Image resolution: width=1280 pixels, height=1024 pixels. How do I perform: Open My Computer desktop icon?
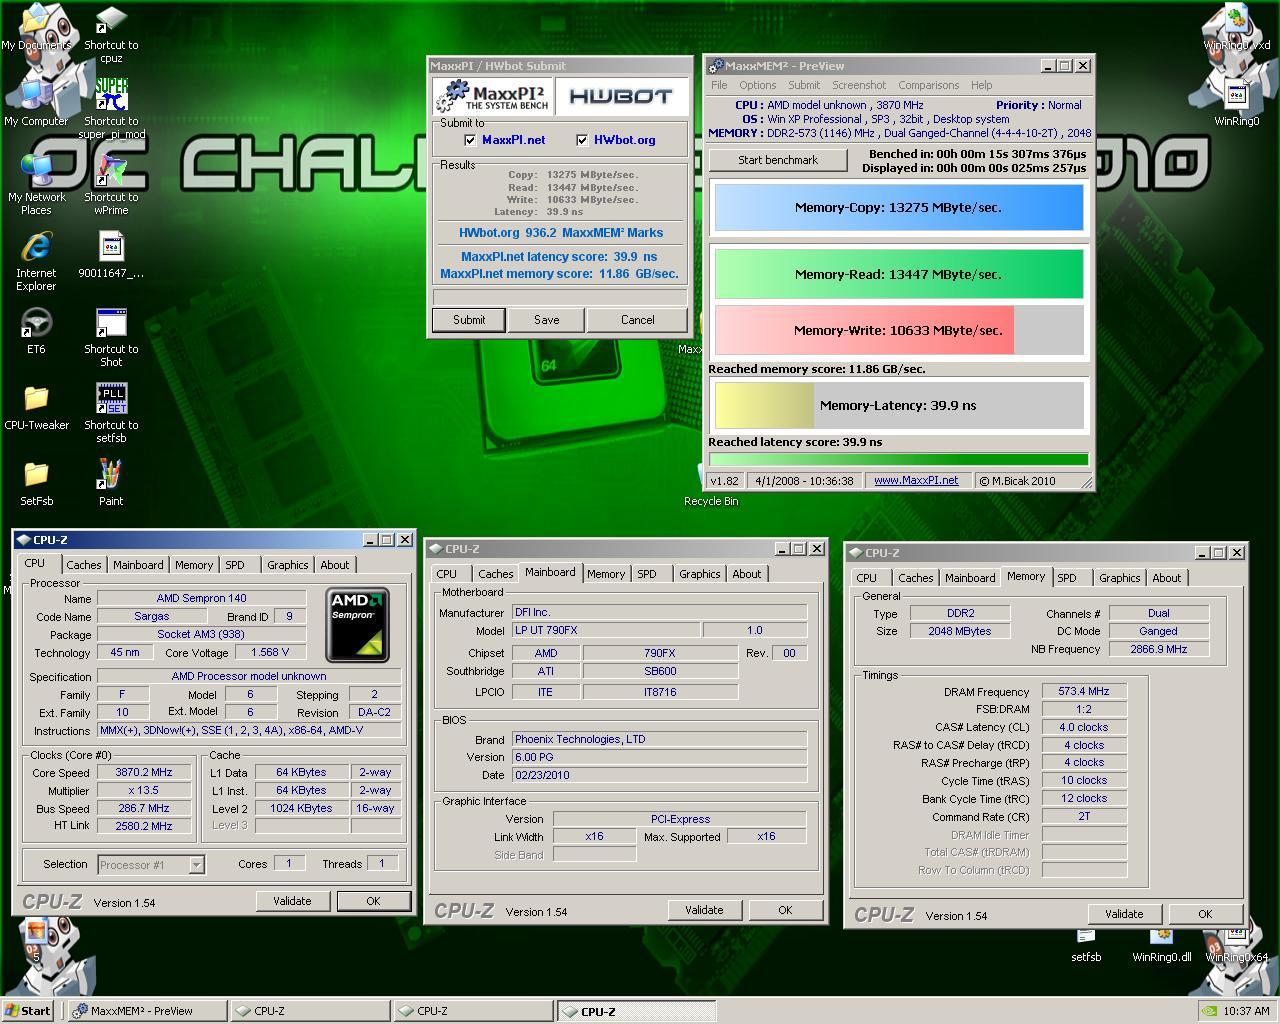36,103
